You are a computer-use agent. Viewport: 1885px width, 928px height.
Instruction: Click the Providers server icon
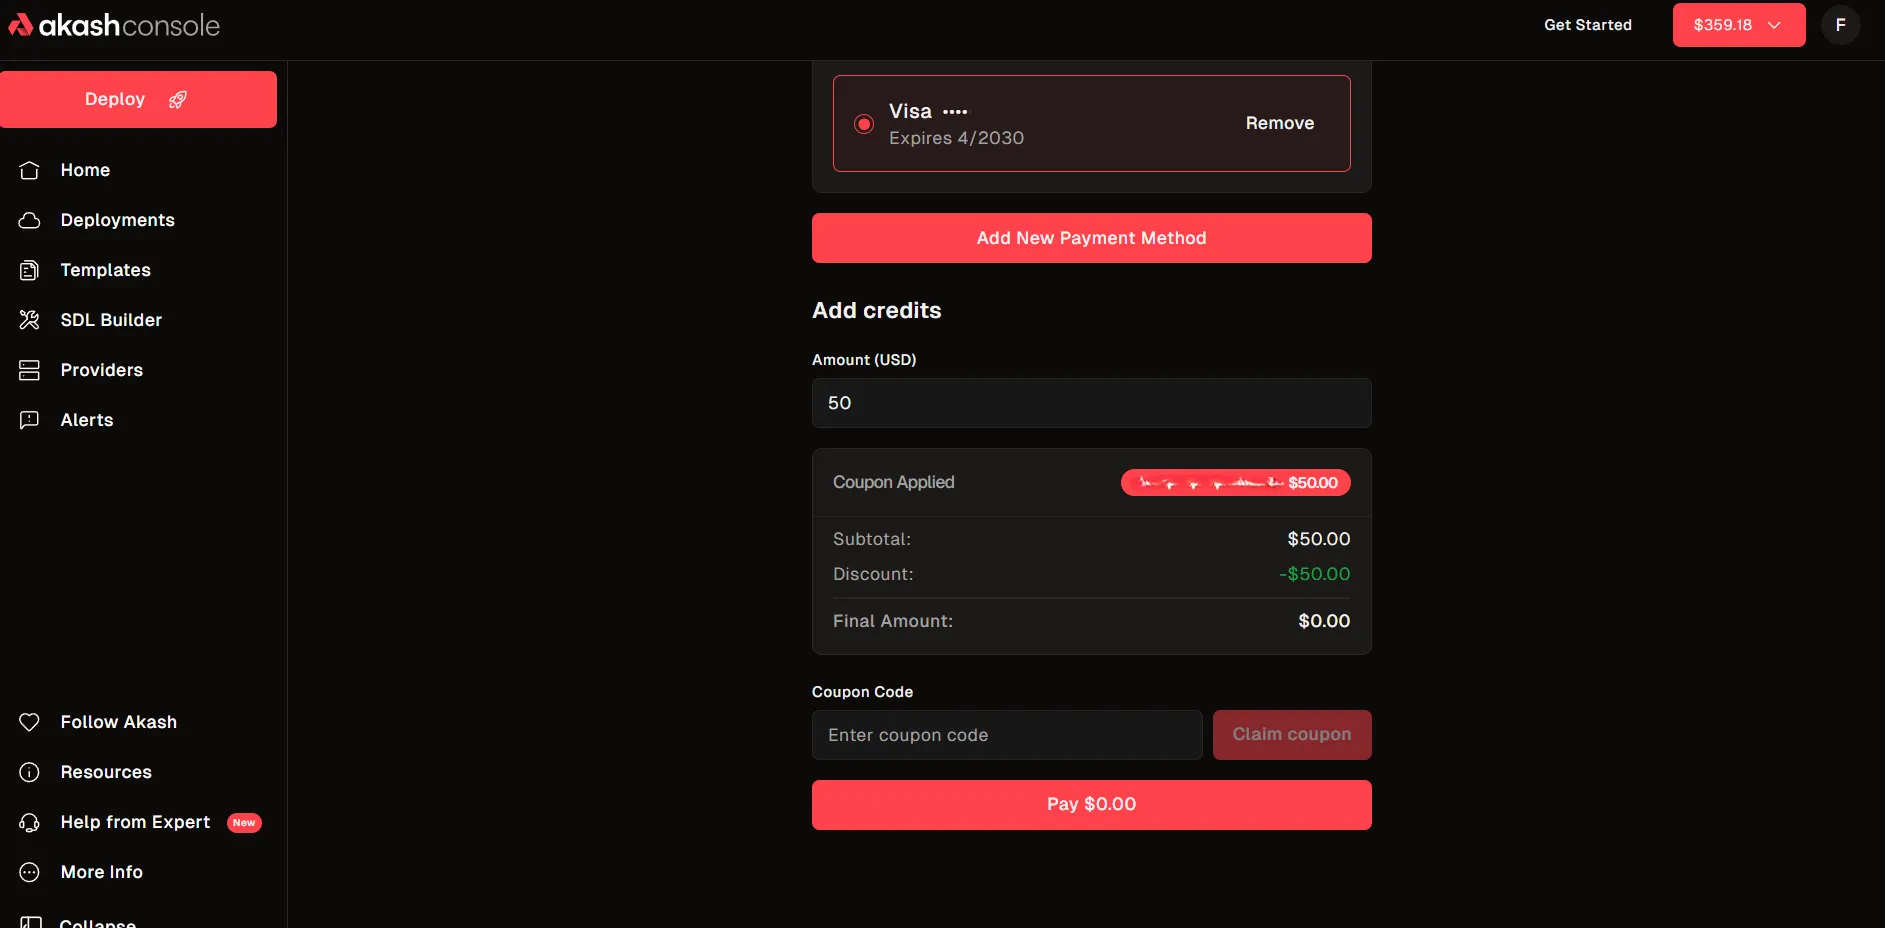(30, 370)
